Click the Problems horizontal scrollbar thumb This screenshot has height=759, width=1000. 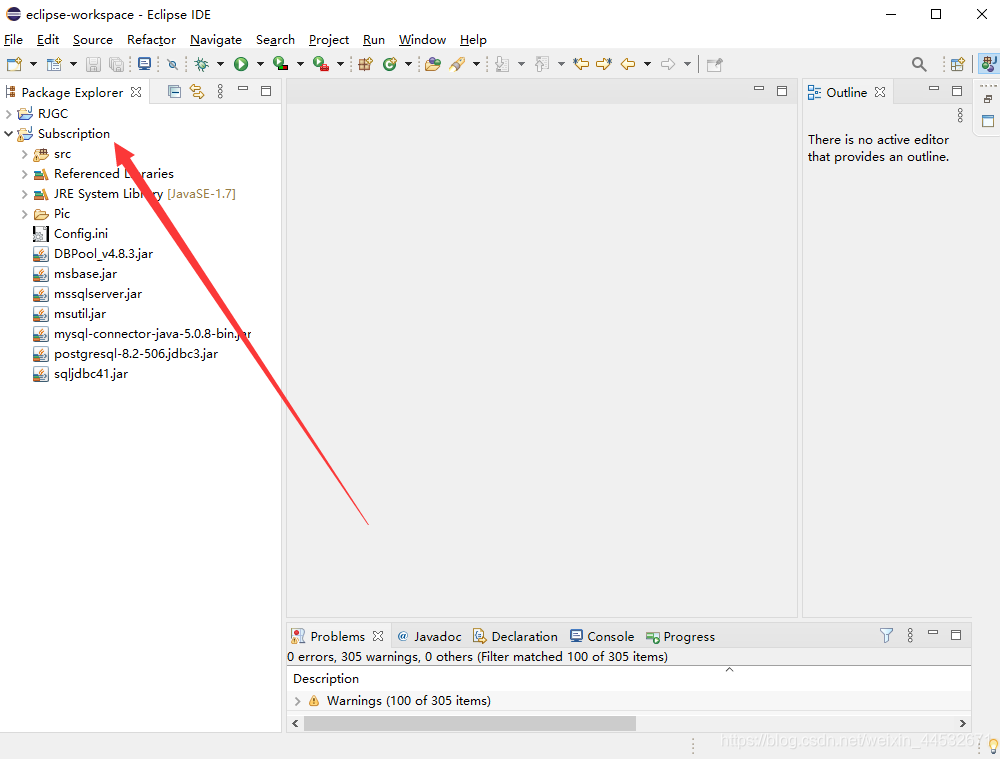coord(470,723)
